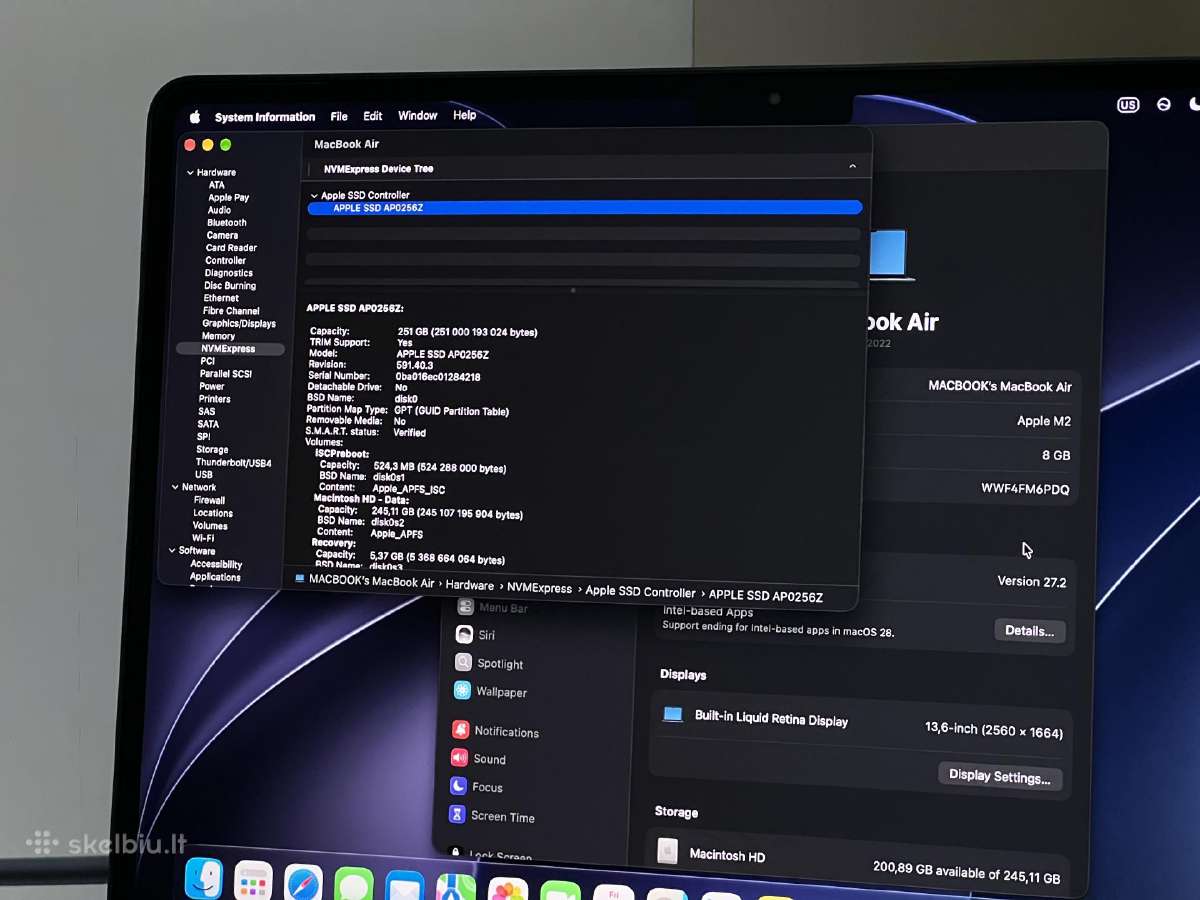Image resolution: width=1200 pixels, height=900 pixels.
Task: Select Card Reader in the sidebar
Action: pyautogui.click(x=231, y=248)
